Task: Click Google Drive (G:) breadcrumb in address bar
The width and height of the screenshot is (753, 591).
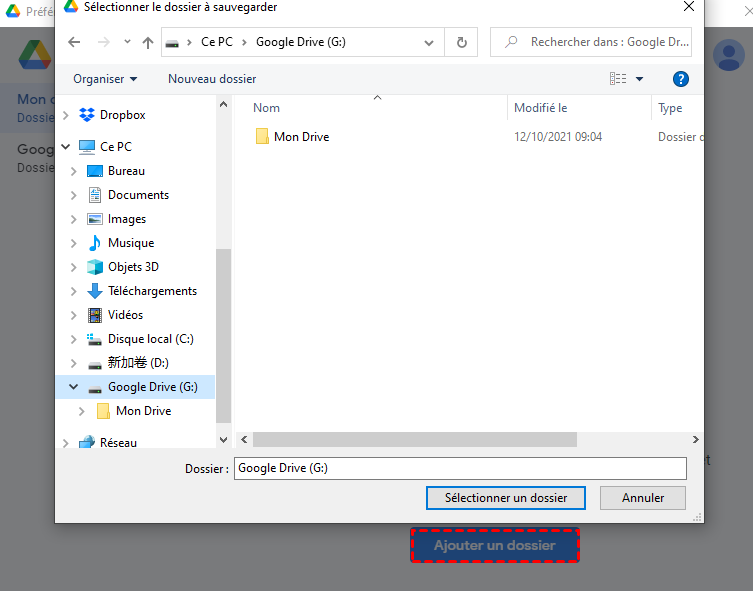Action: (x=301, y=42)
